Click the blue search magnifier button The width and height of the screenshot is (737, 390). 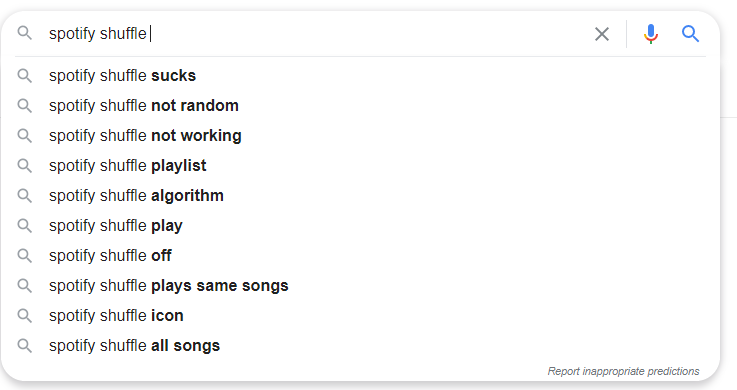[690, 34]
